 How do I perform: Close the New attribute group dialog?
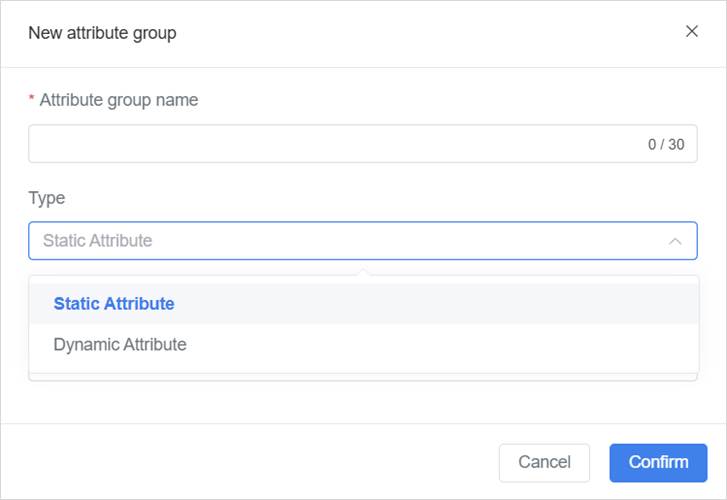tap(691, 31)
